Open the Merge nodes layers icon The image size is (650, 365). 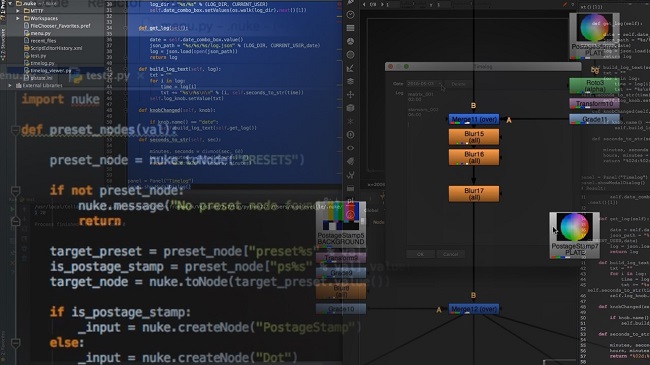350,81
